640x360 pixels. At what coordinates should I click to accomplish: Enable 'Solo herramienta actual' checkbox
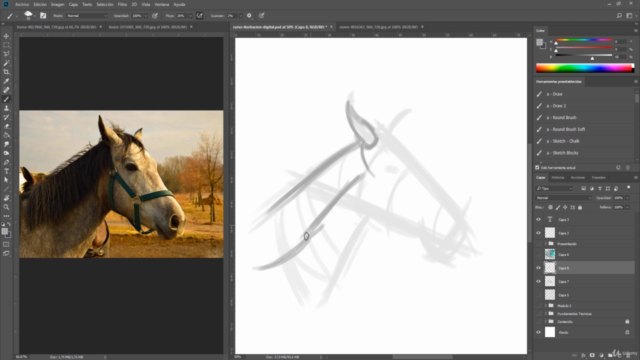pyautogui.click(x=537, y=168)
